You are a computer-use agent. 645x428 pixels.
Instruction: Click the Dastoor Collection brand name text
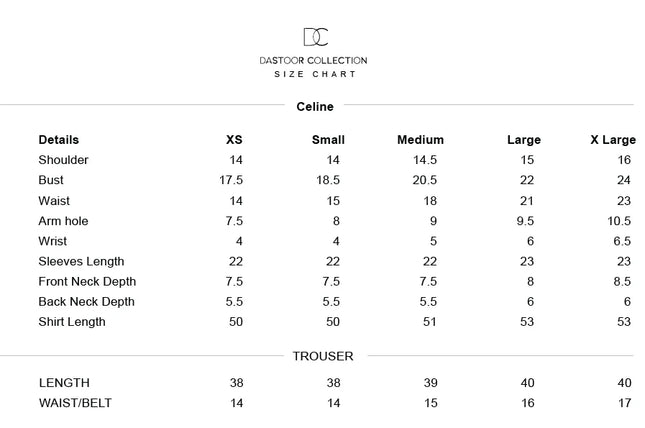[313, 61]
